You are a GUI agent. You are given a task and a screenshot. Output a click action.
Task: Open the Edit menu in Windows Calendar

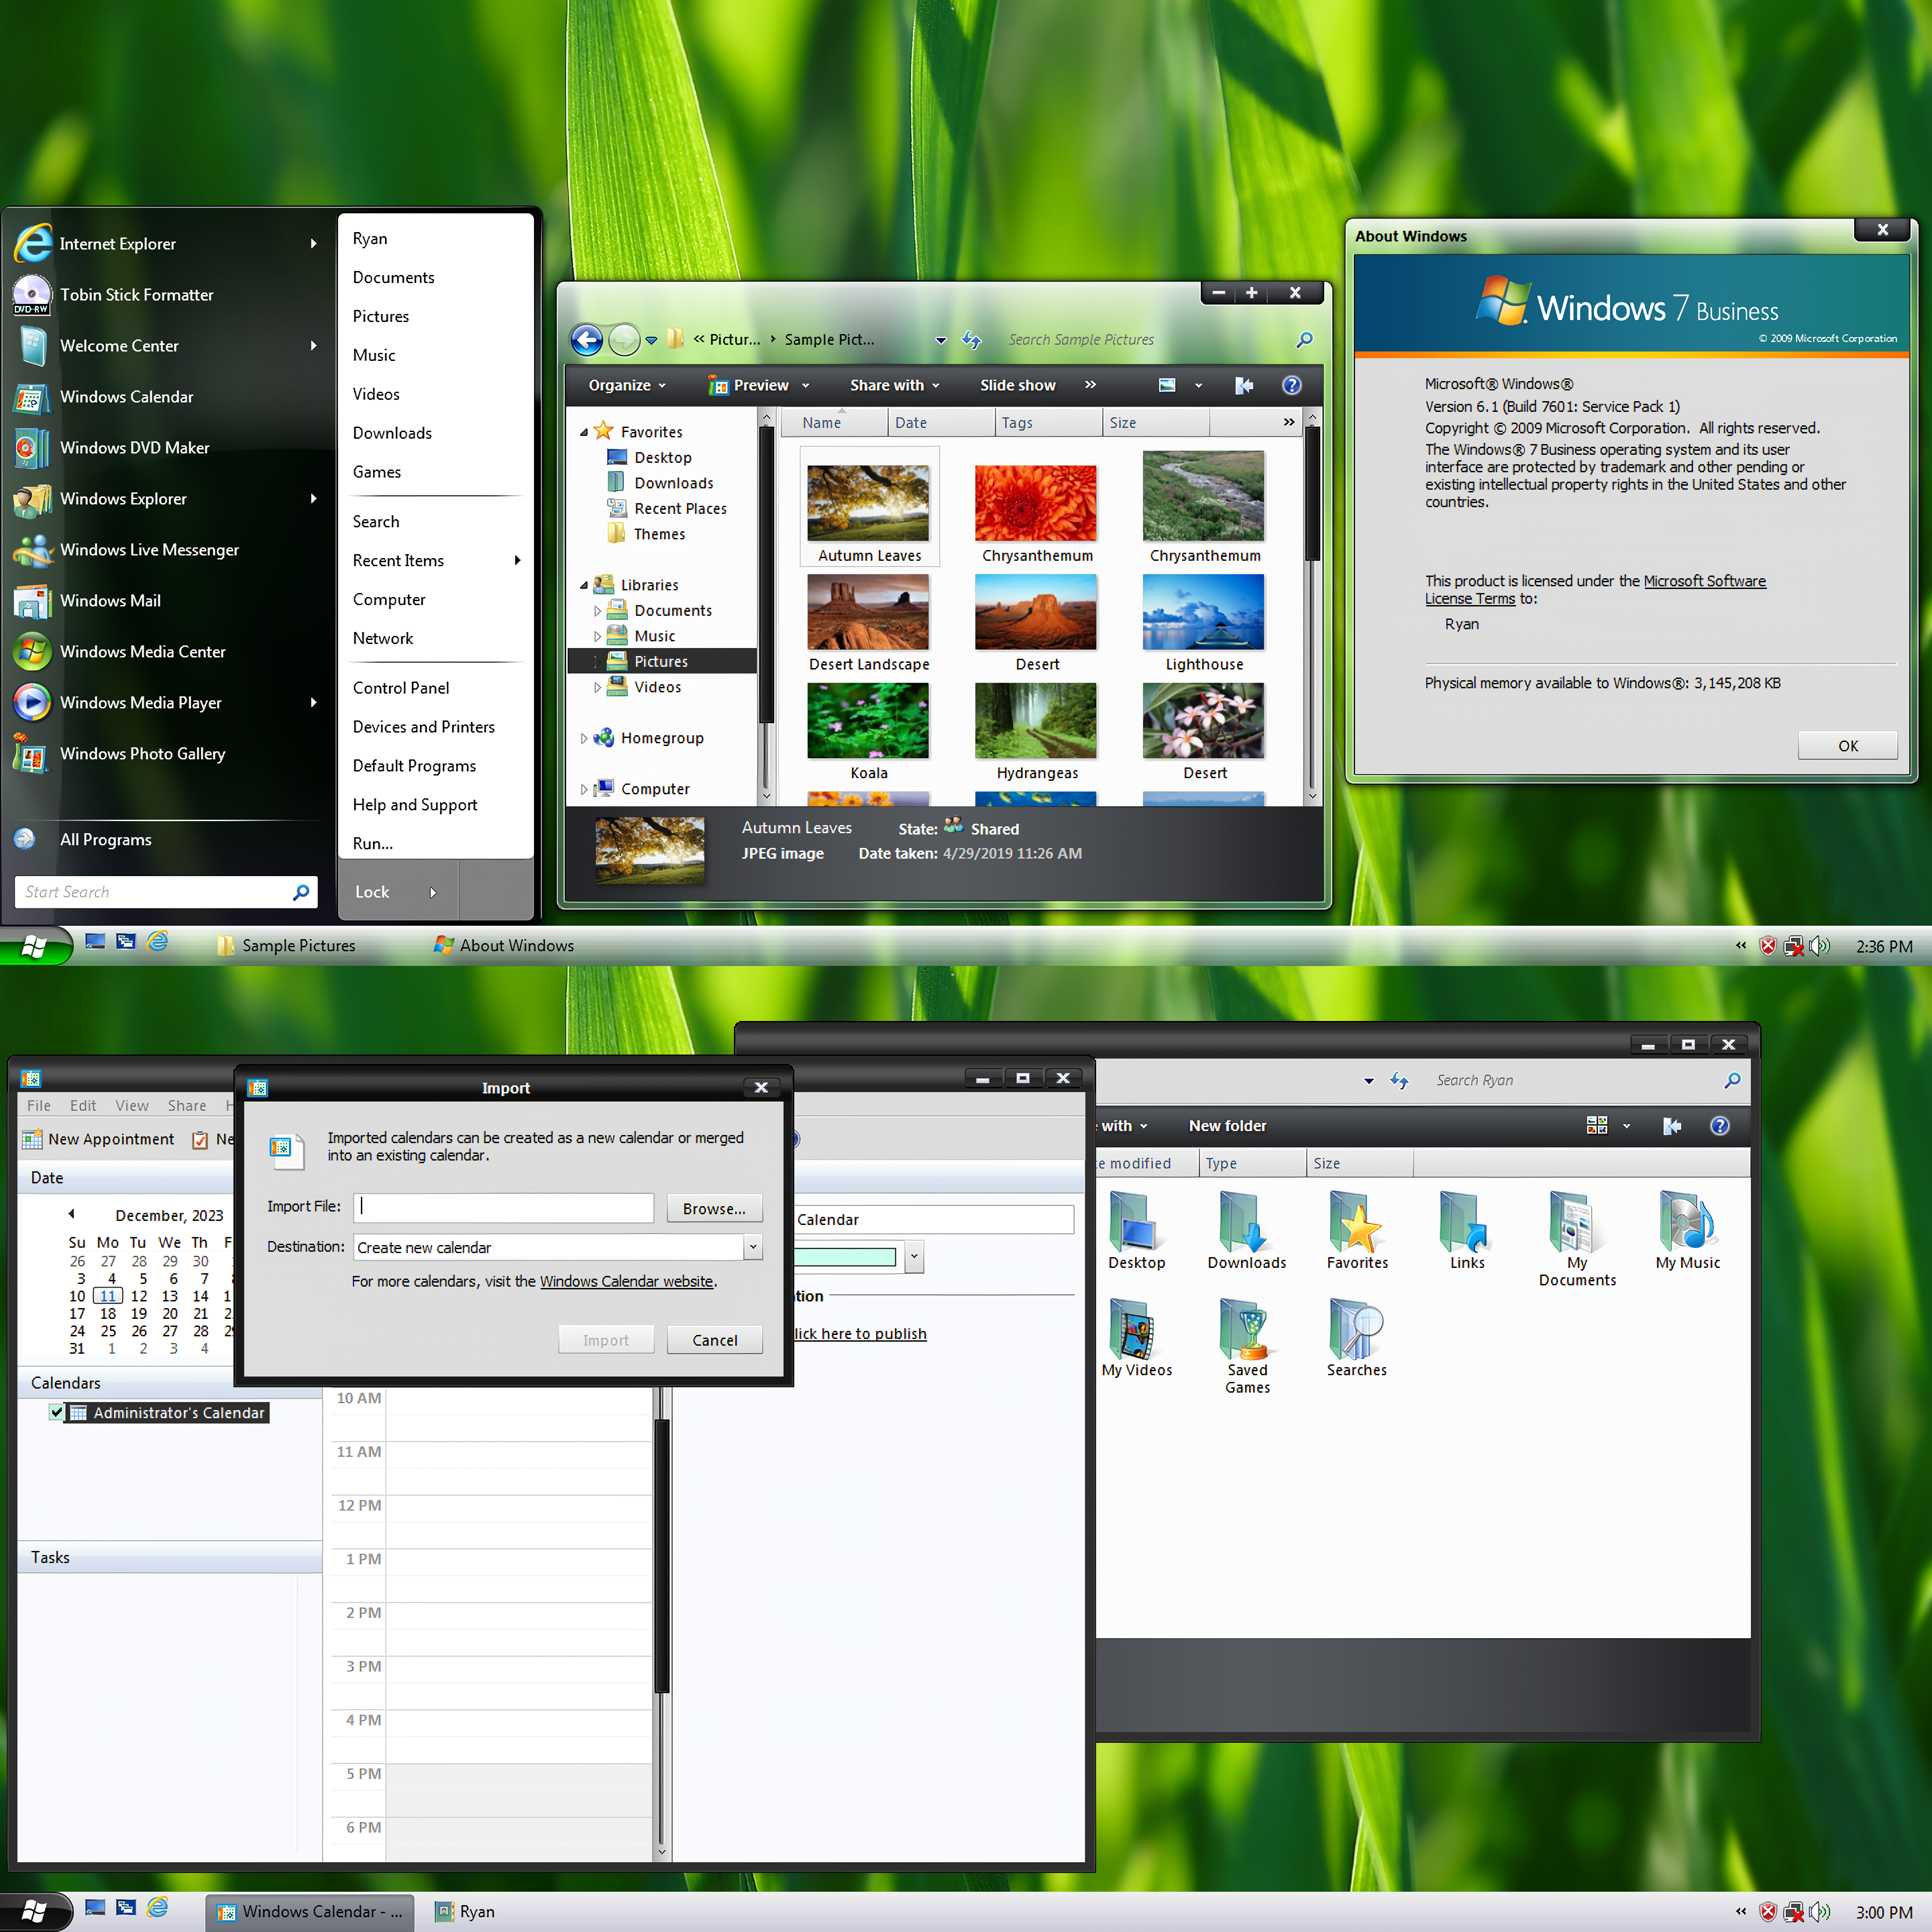tap(83, 1105)
